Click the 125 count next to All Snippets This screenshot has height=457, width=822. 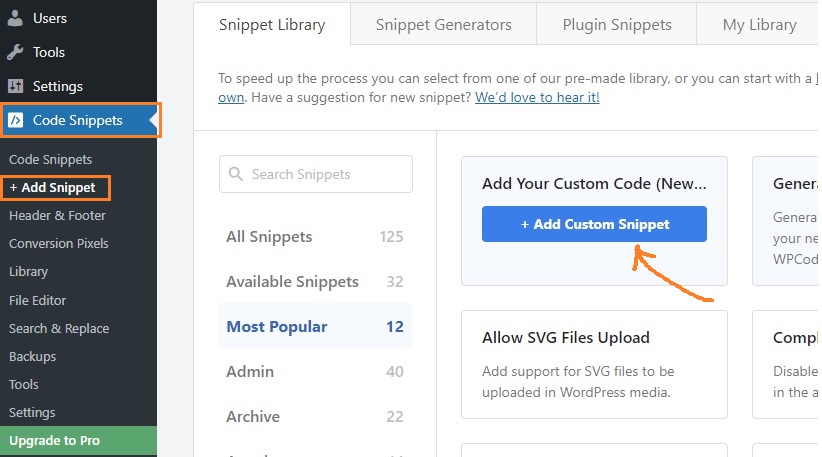(391, 237)
